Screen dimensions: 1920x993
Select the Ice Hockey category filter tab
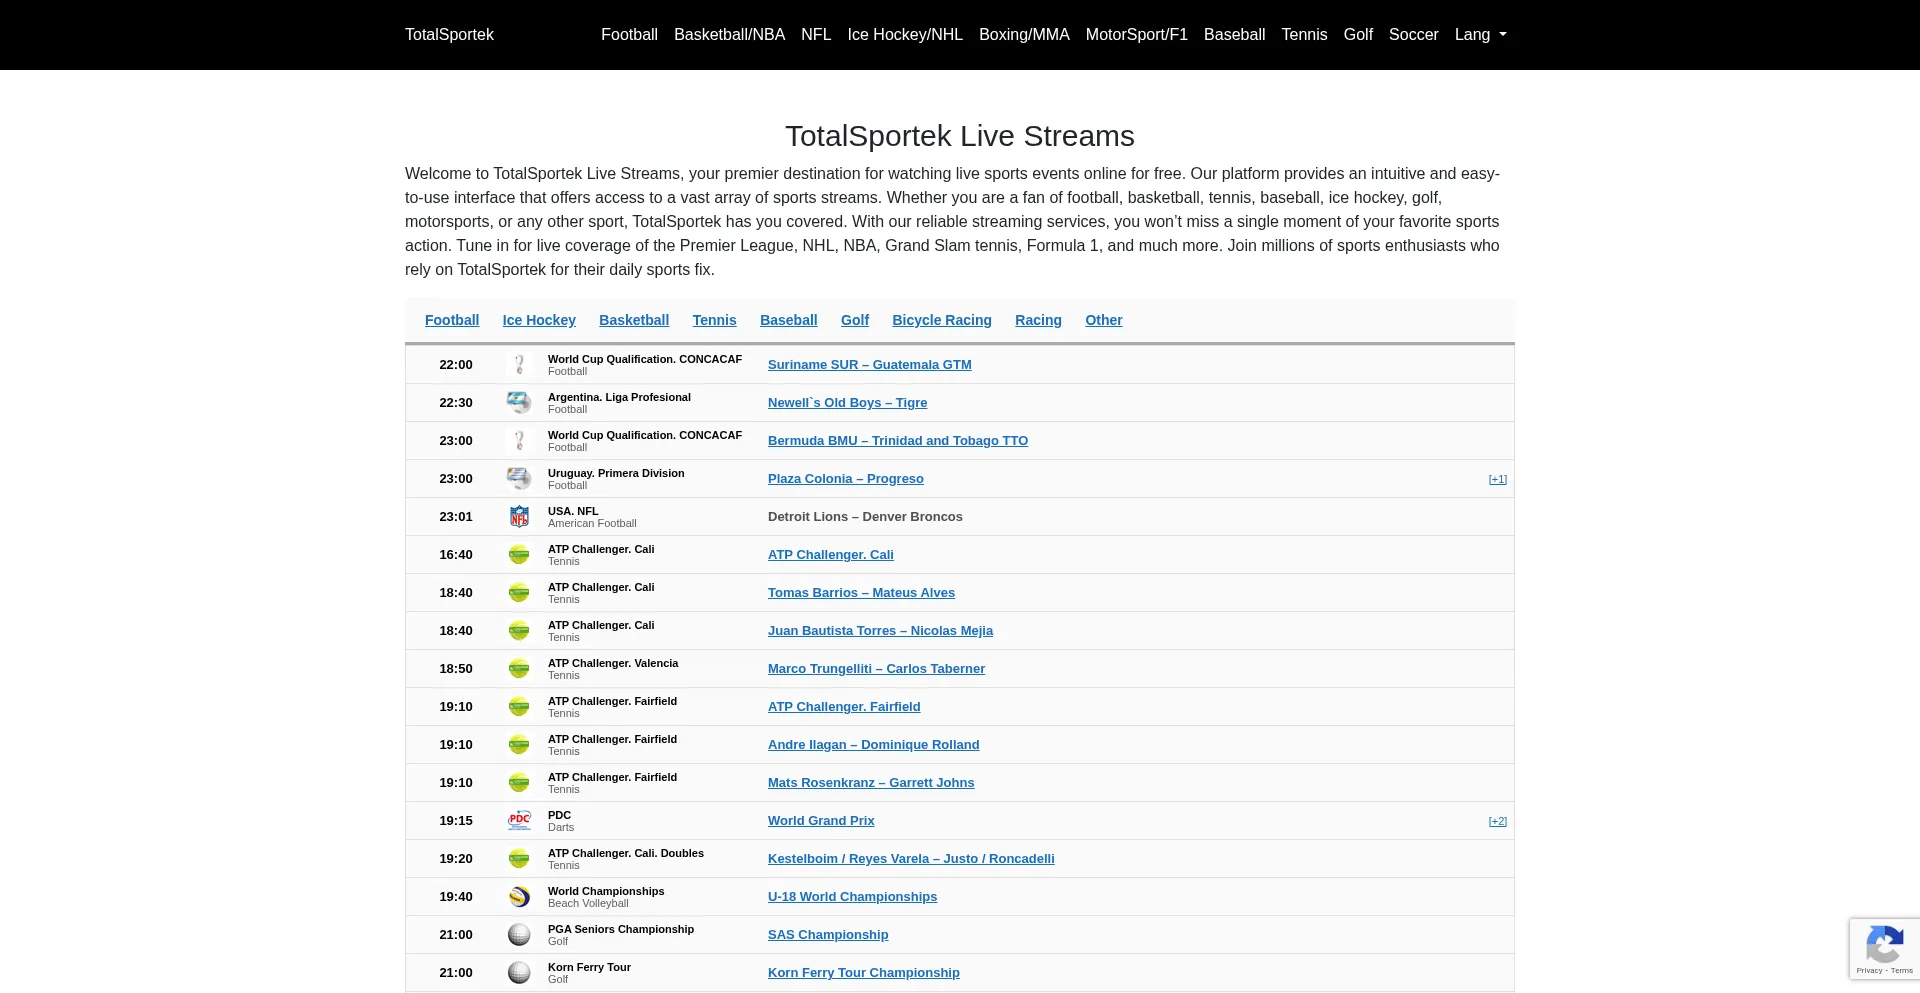pos(539,320)
